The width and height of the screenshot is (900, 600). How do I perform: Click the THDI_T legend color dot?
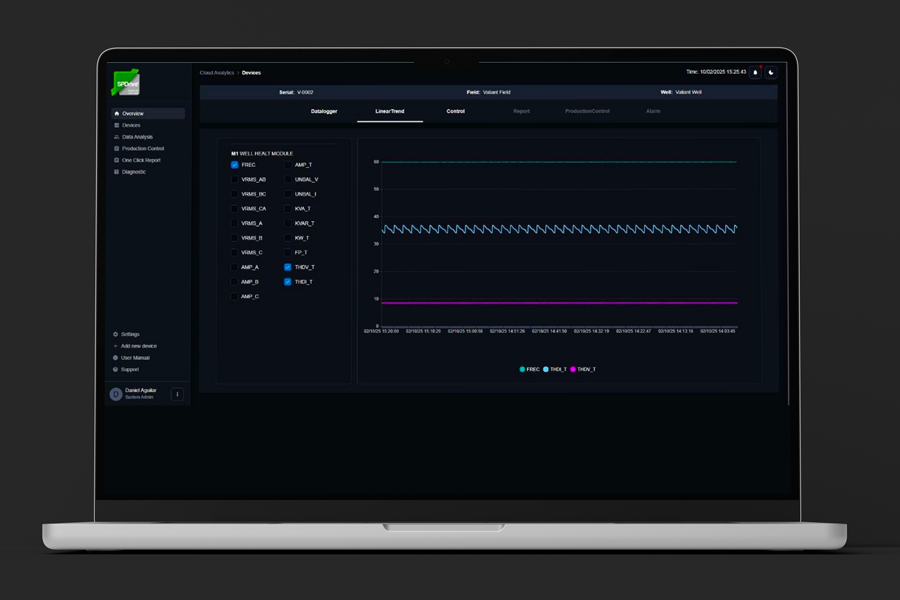pos(546,369)
